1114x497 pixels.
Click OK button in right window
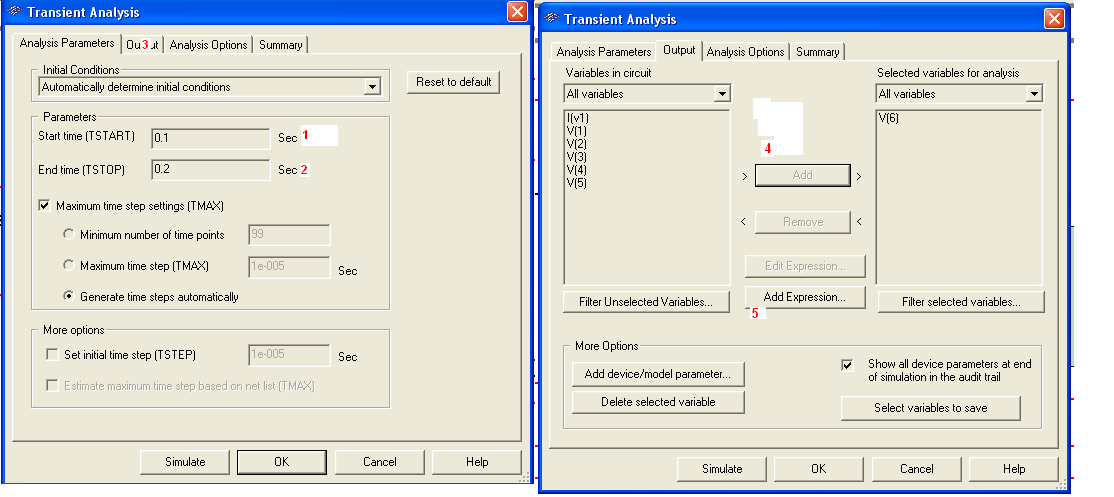pyautogui.click(x=818, y=469)
